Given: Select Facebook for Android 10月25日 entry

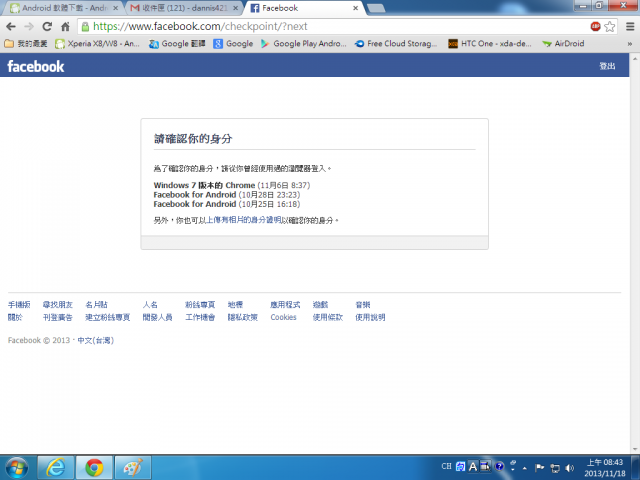Looking at the screenshot, I should (227, 204).
